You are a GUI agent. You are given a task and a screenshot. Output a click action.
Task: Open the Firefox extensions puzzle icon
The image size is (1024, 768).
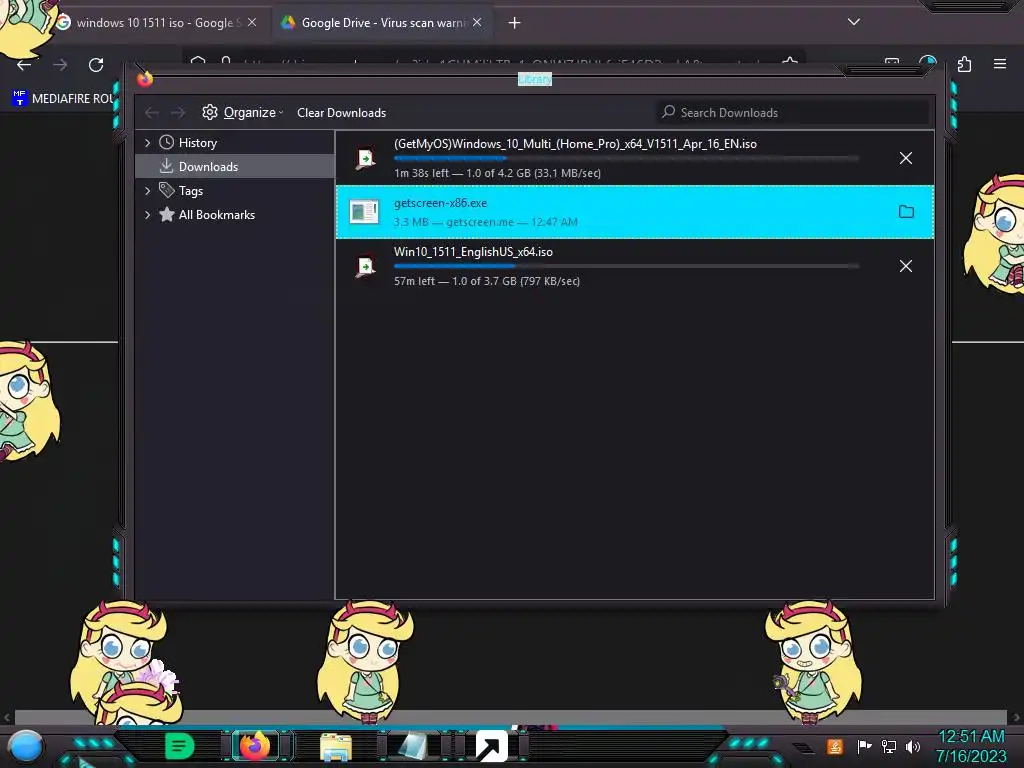click(964, 64)
